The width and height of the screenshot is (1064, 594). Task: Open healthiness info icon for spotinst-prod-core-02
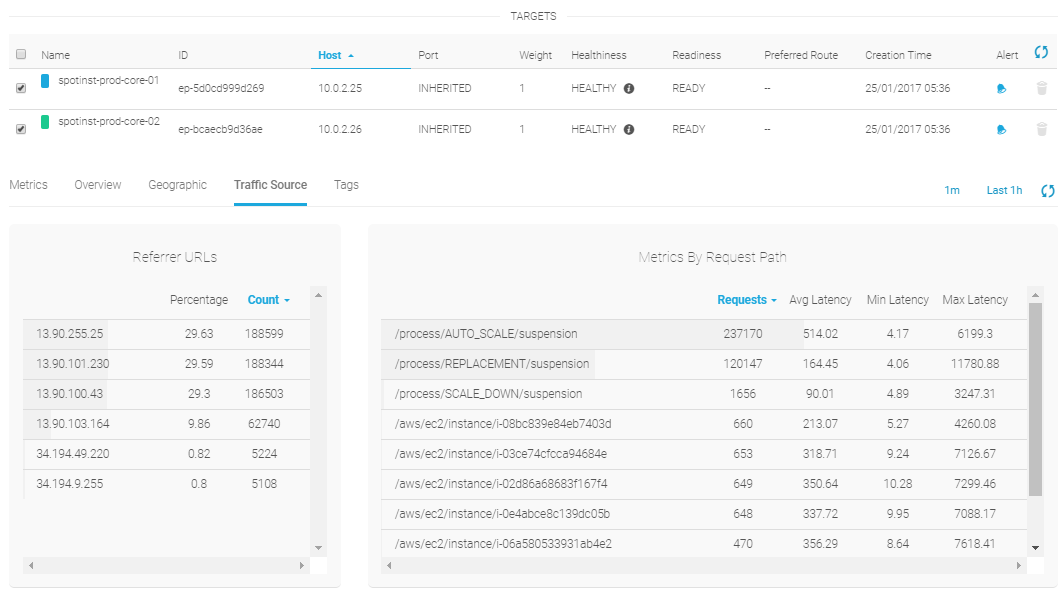pyautogui.click(x=629, y=129)
